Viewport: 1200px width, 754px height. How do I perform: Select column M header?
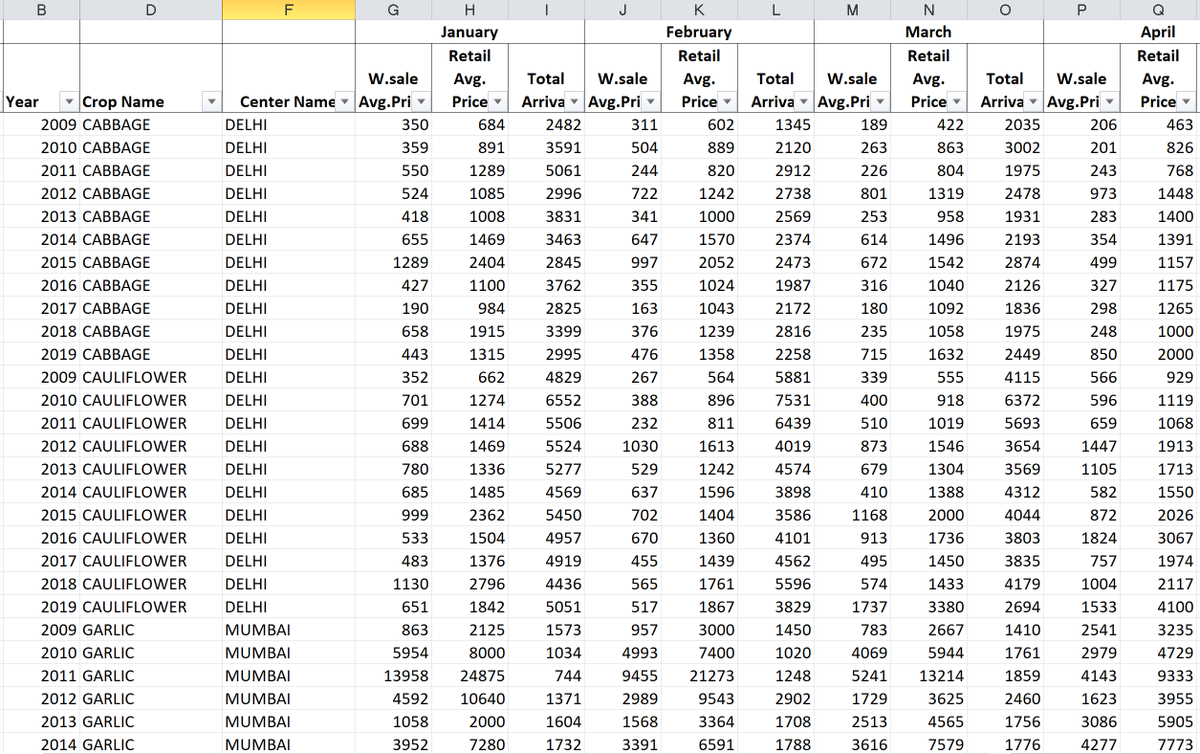point(853,10)
